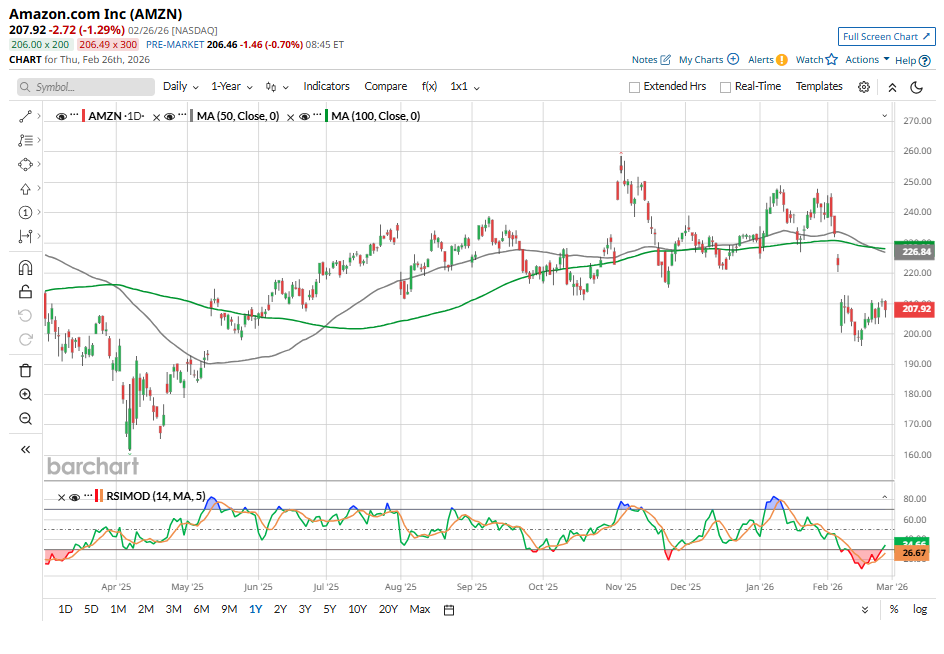Activate the magnet snap tool
The height and width of the screenshot is (654, 944).
click(25, 267)
